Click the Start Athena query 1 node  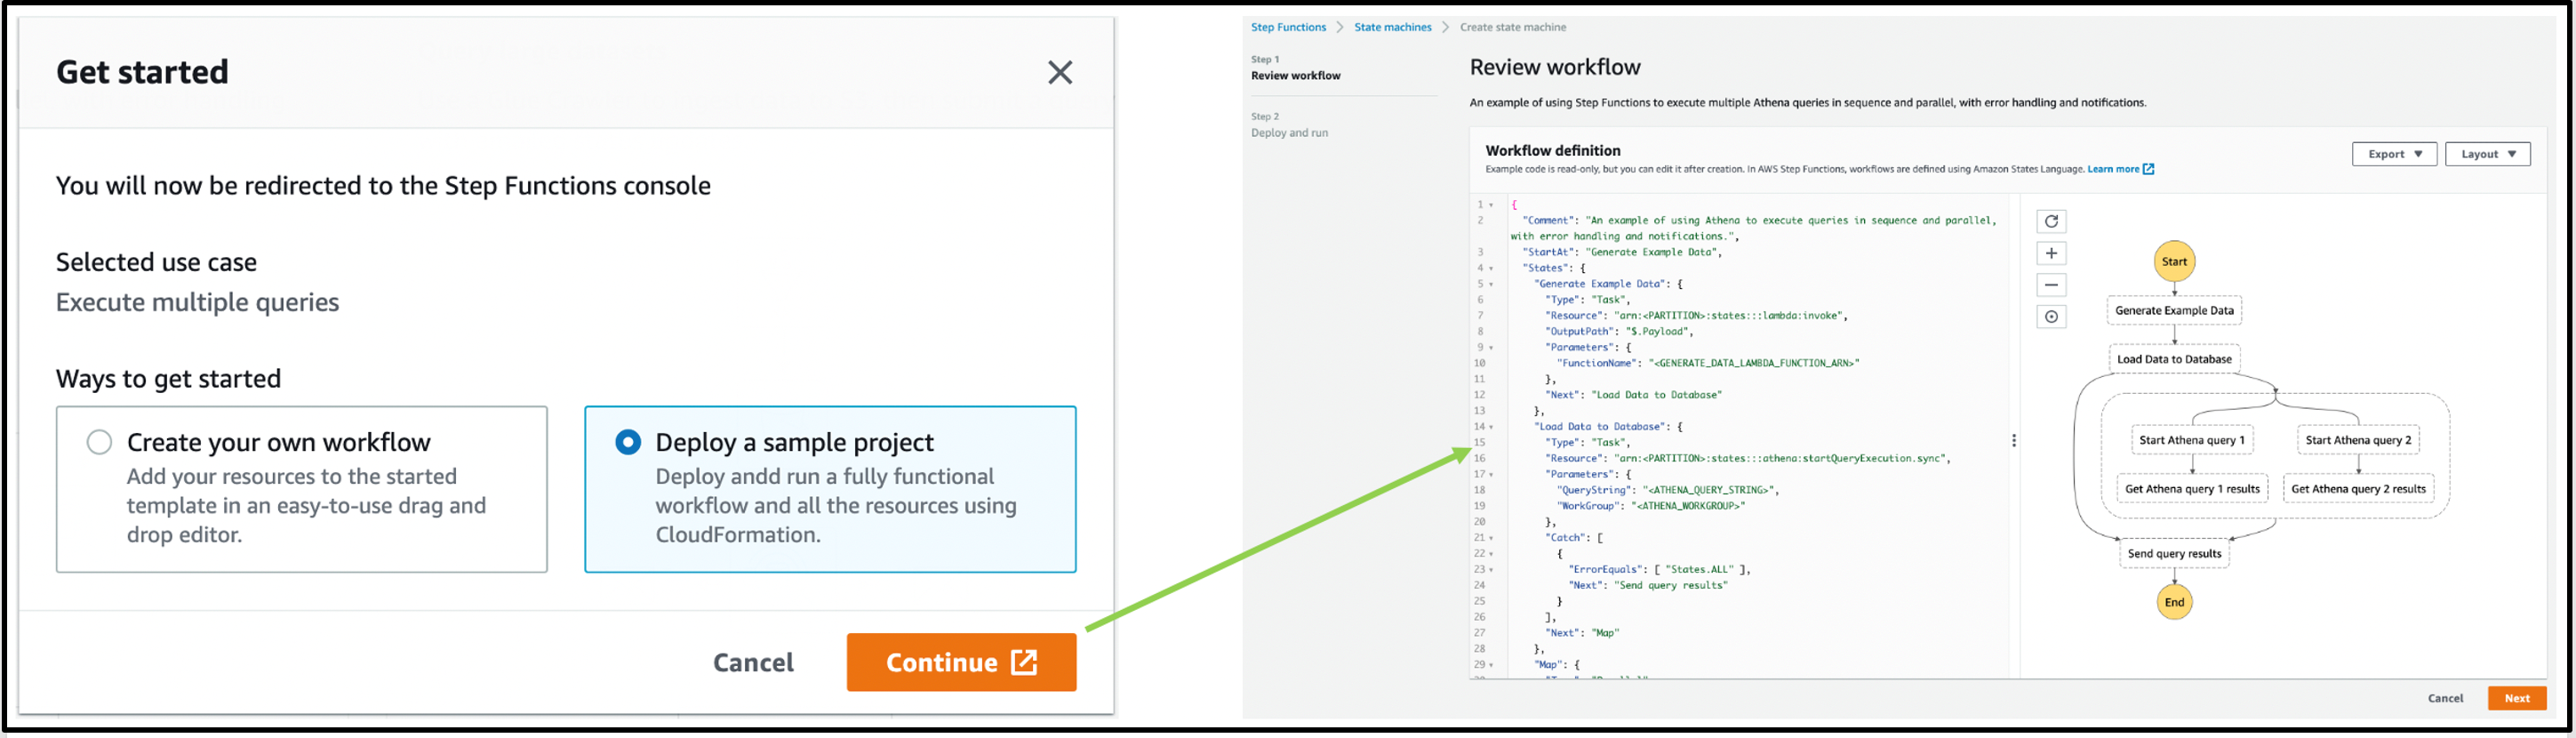pyautogui.click(x=2191, y=440)
